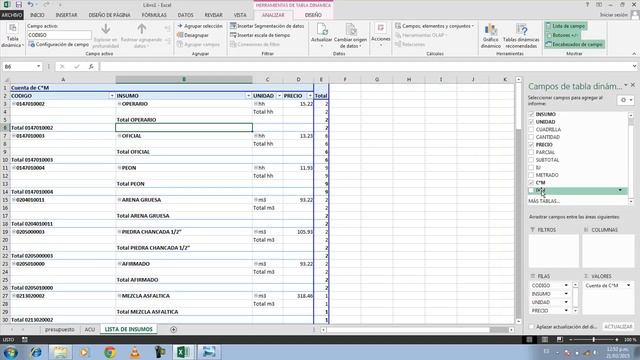Collapse the ribbon with the chevron

point(634,53)
